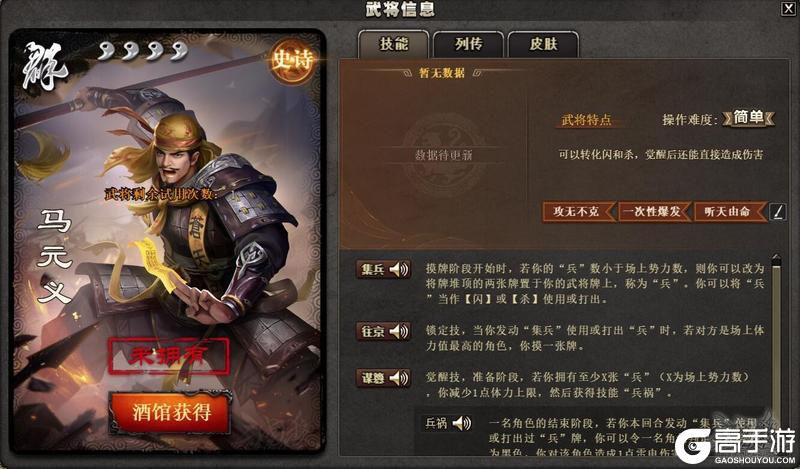Play the 往京 skill voice speaker icon

[399, 331]
